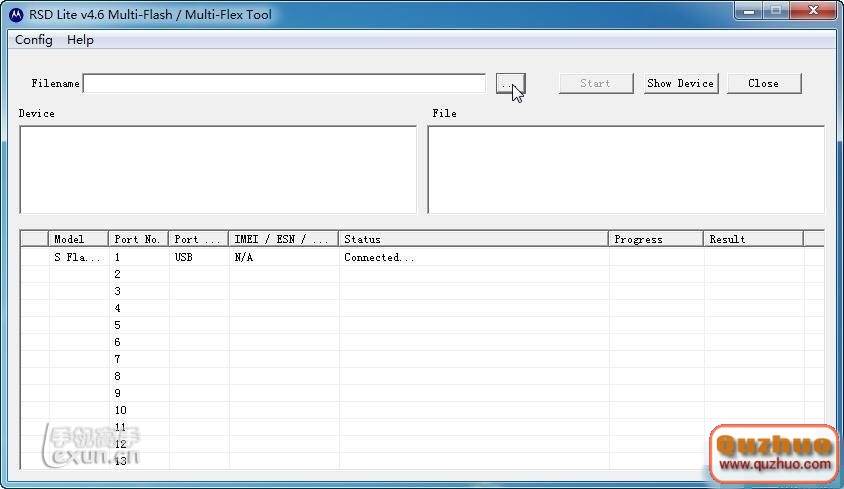Select port number 5 row

tap(422, 325)
